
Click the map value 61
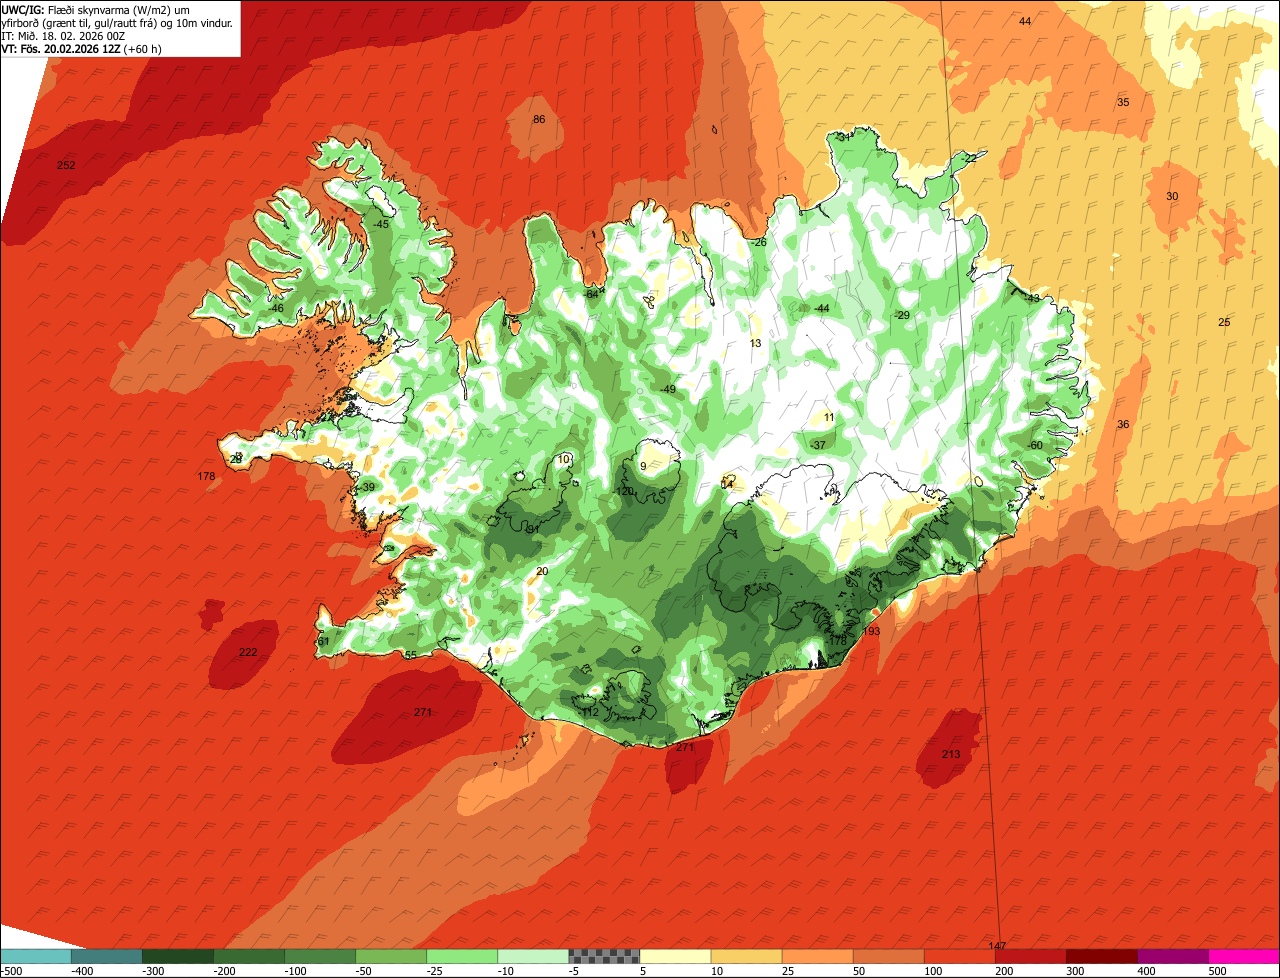pos(323,641)
